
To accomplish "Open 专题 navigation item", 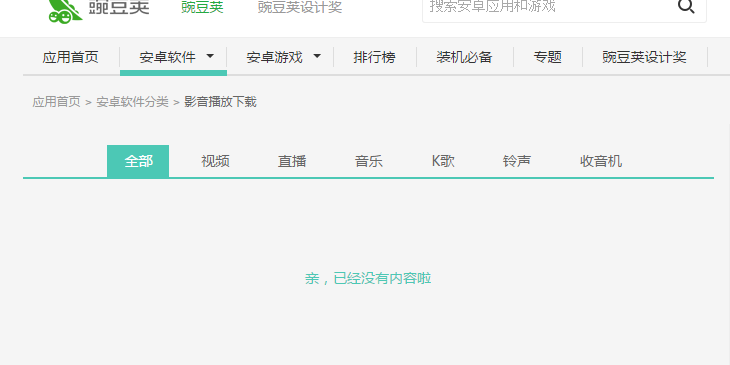I will point(548,57).
